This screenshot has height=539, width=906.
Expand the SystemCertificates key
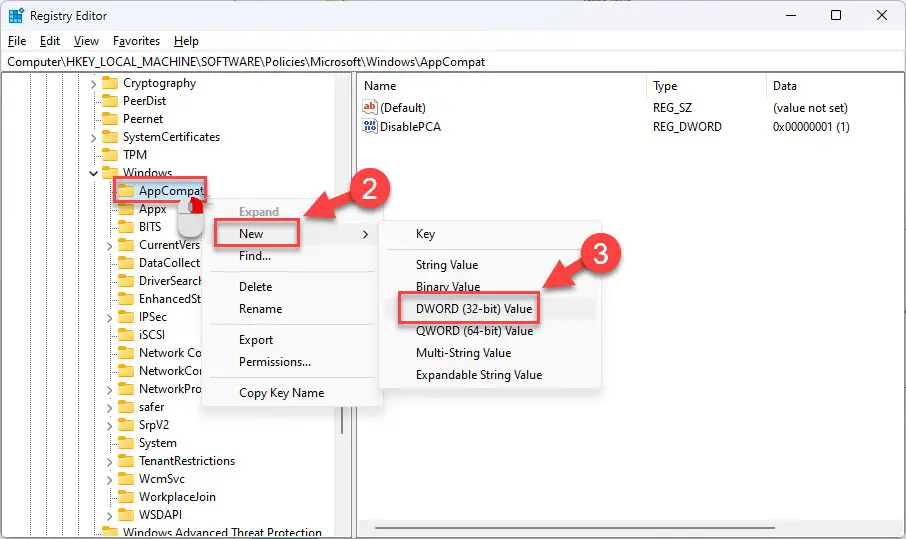tap(94, 137)
